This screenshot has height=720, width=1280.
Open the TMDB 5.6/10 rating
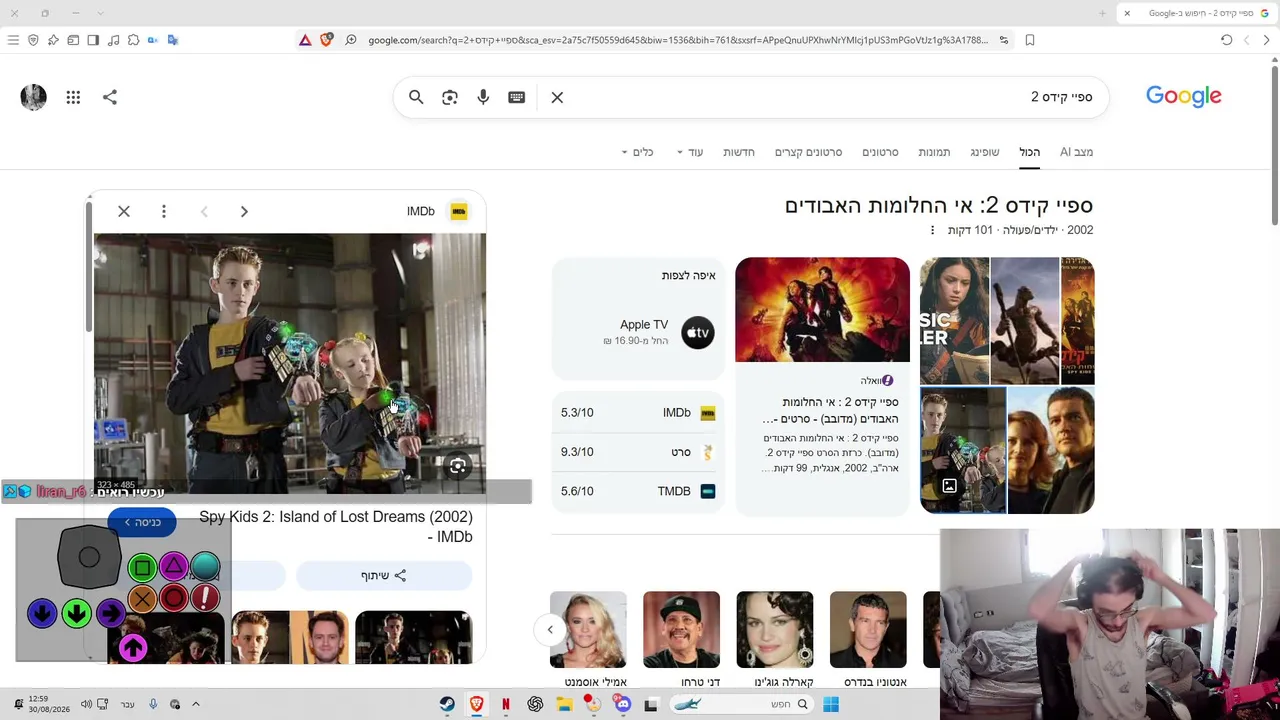tap(638, 491)
